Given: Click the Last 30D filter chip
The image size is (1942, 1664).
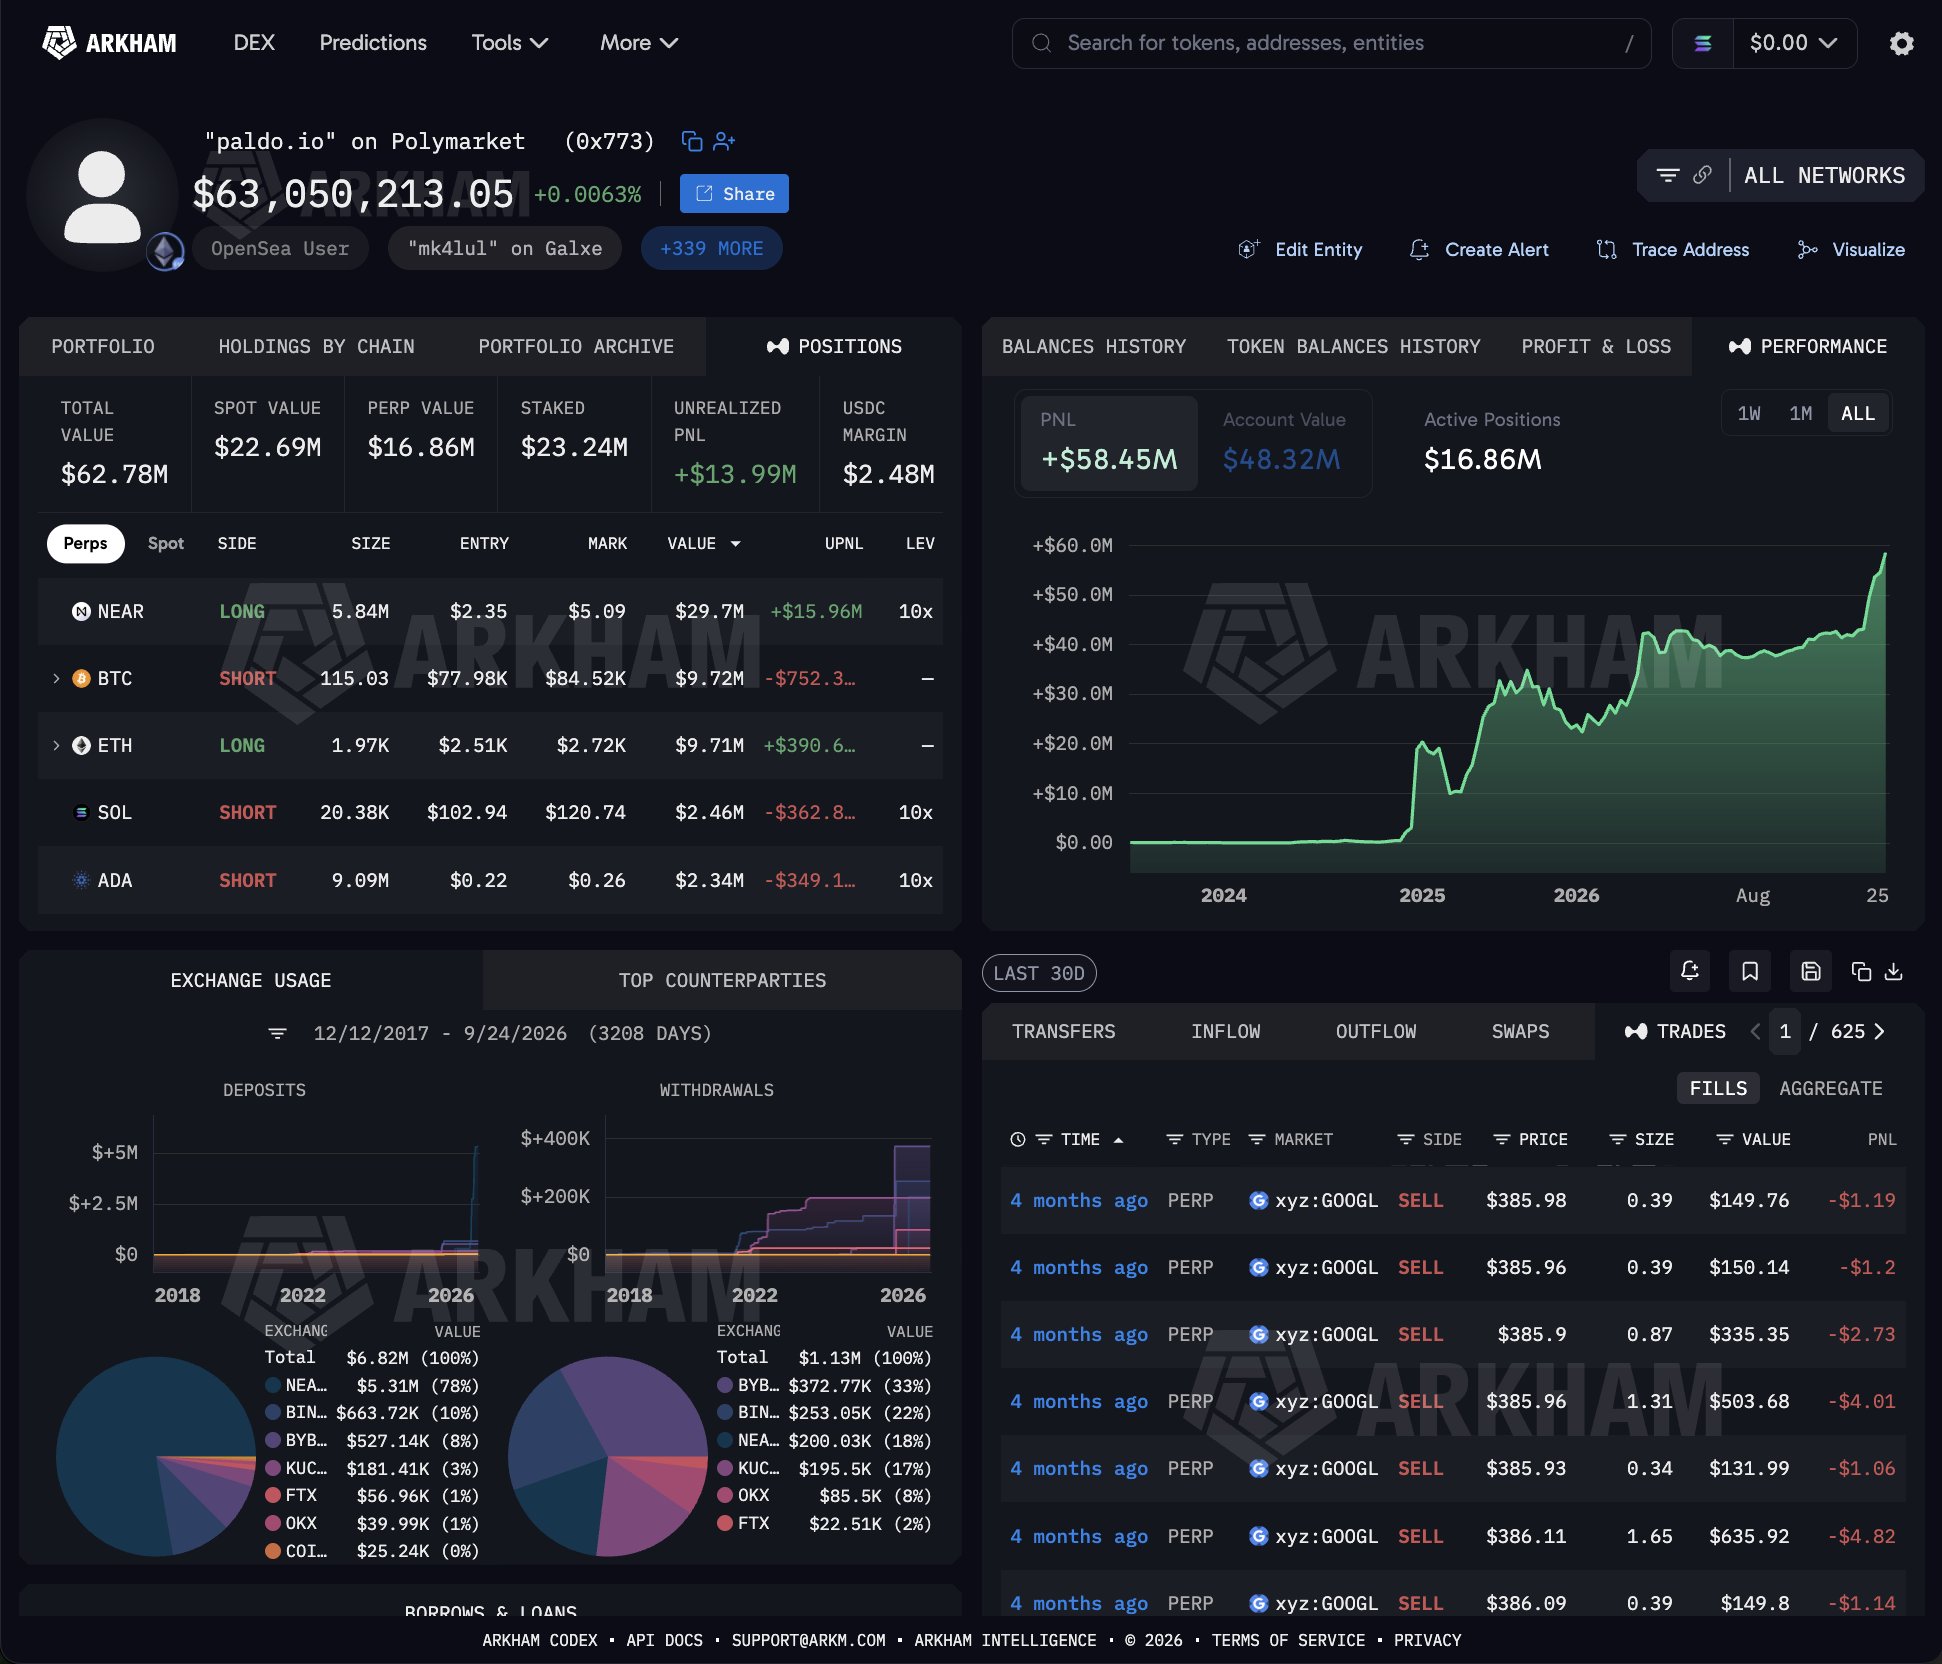Looking at the screenshot, I should coord(1039,973).
